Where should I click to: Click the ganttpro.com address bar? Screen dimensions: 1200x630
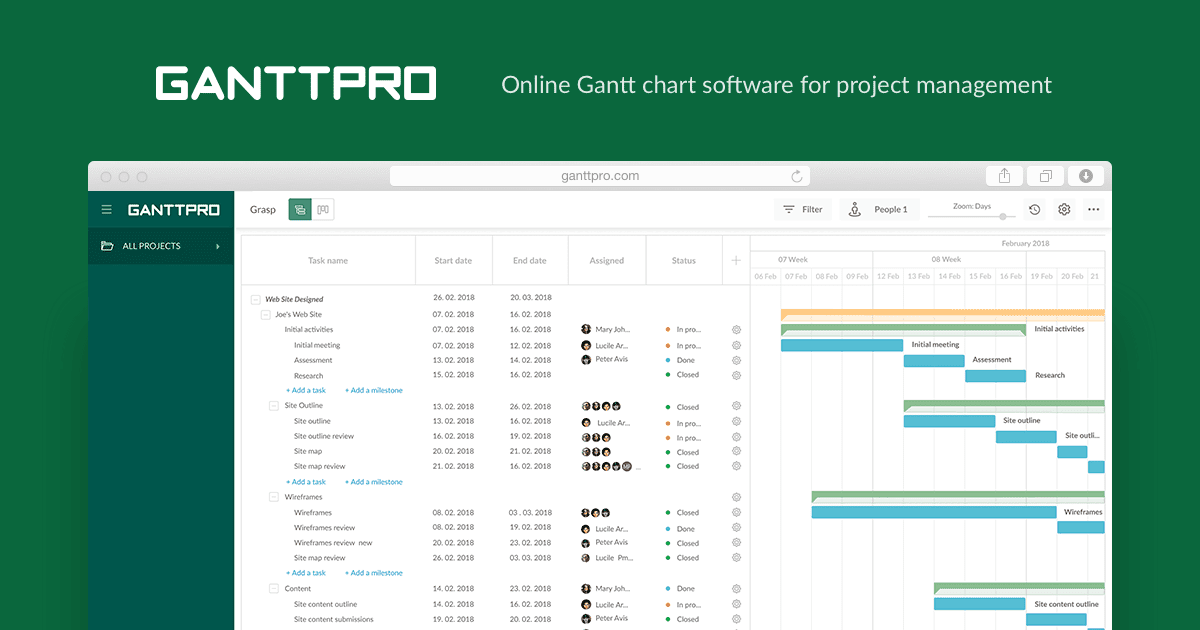600,176
